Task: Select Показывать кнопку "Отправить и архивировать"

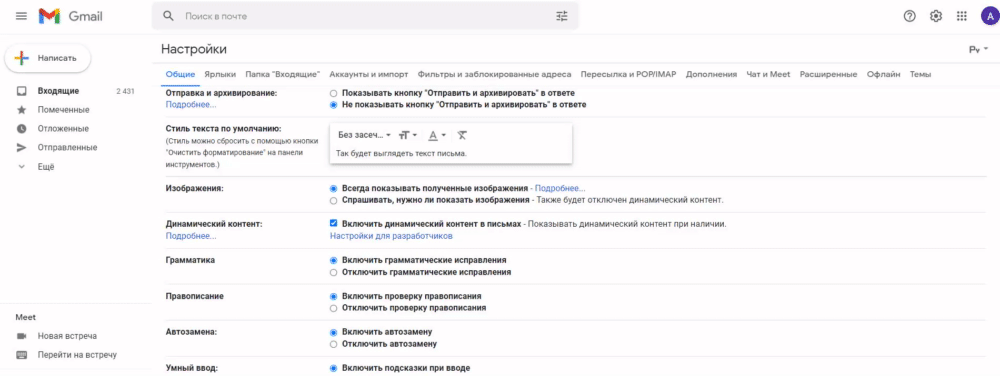Action: [x=334, y=93]
